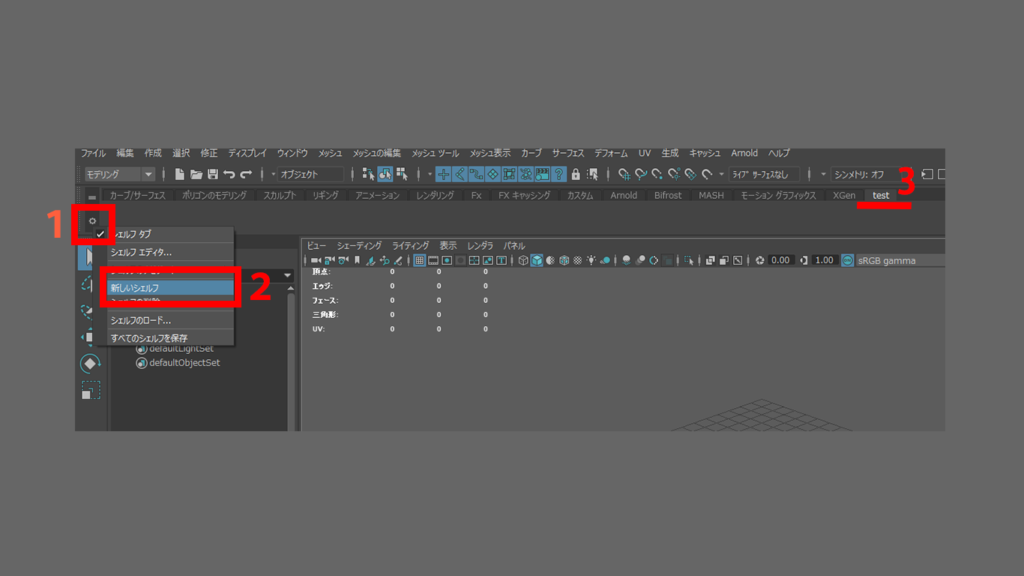Select the Scale tool in toolbox
1024x576 pixels.
(x=90, y=391)
